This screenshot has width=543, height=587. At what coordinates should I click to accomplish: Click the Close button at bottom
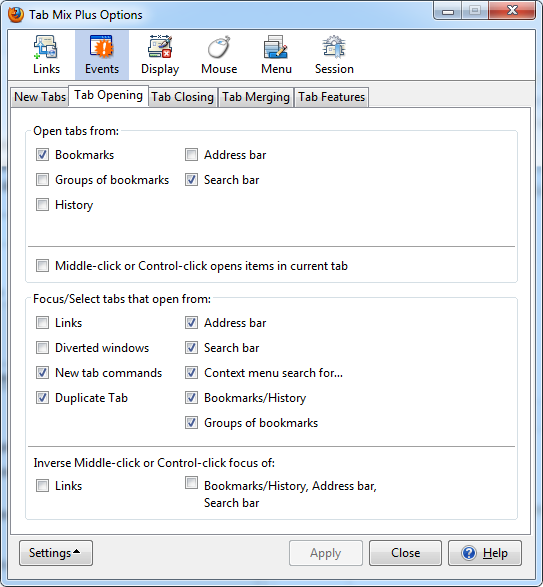(x=406, y=553)
